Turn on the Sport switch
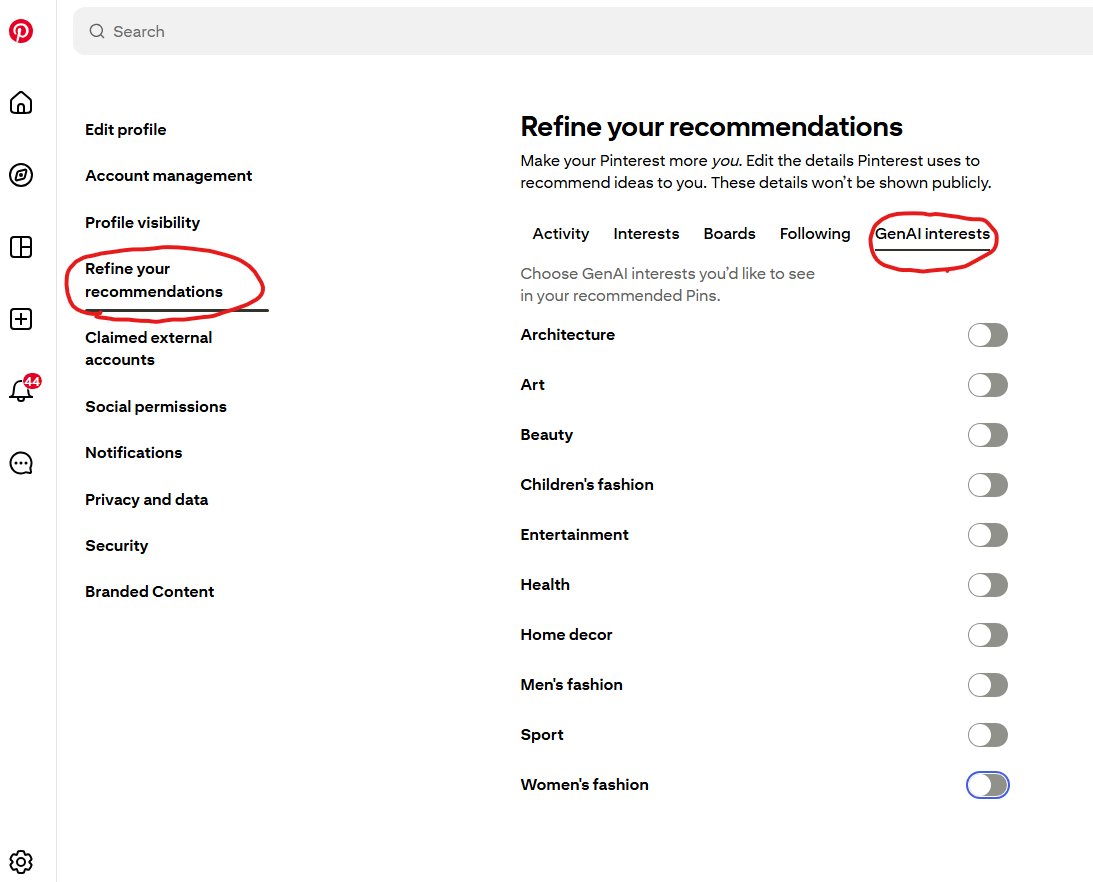The width and height of the screenshot is (1093, 882). (x=987, y=735)
